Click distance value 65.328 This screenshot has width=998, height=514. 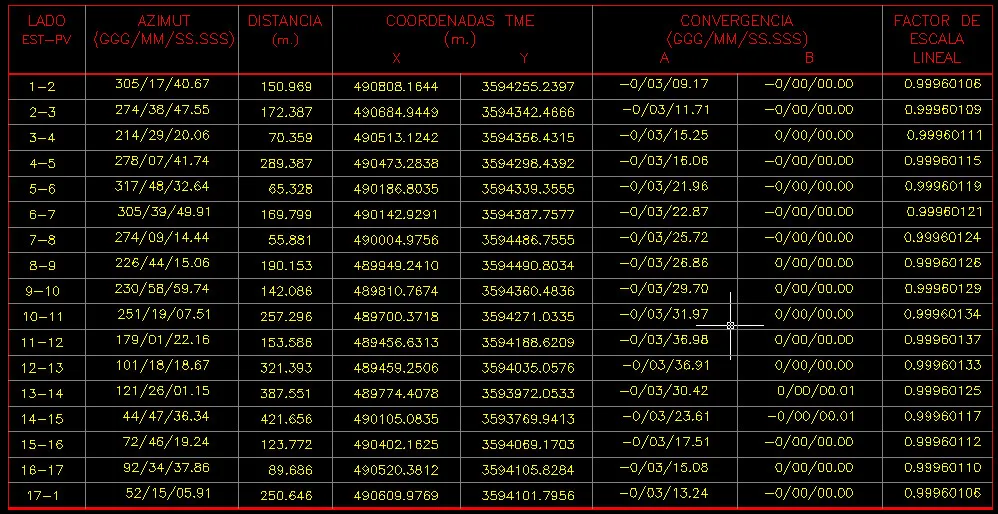pyautogui.click(x=290, y=189)
